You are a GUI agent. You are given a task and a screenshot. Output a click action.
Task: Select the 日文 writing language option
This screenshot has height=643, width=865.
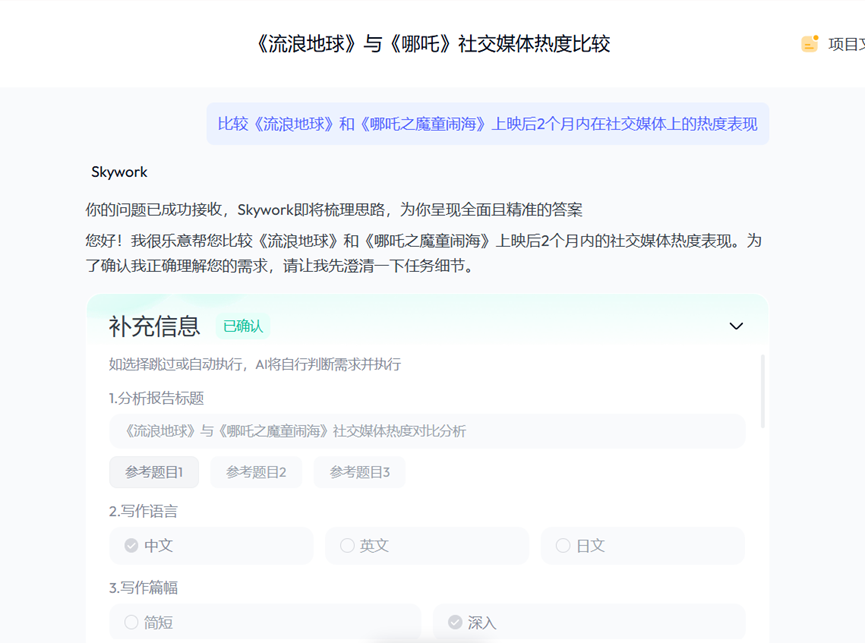[x=643, y=545]
